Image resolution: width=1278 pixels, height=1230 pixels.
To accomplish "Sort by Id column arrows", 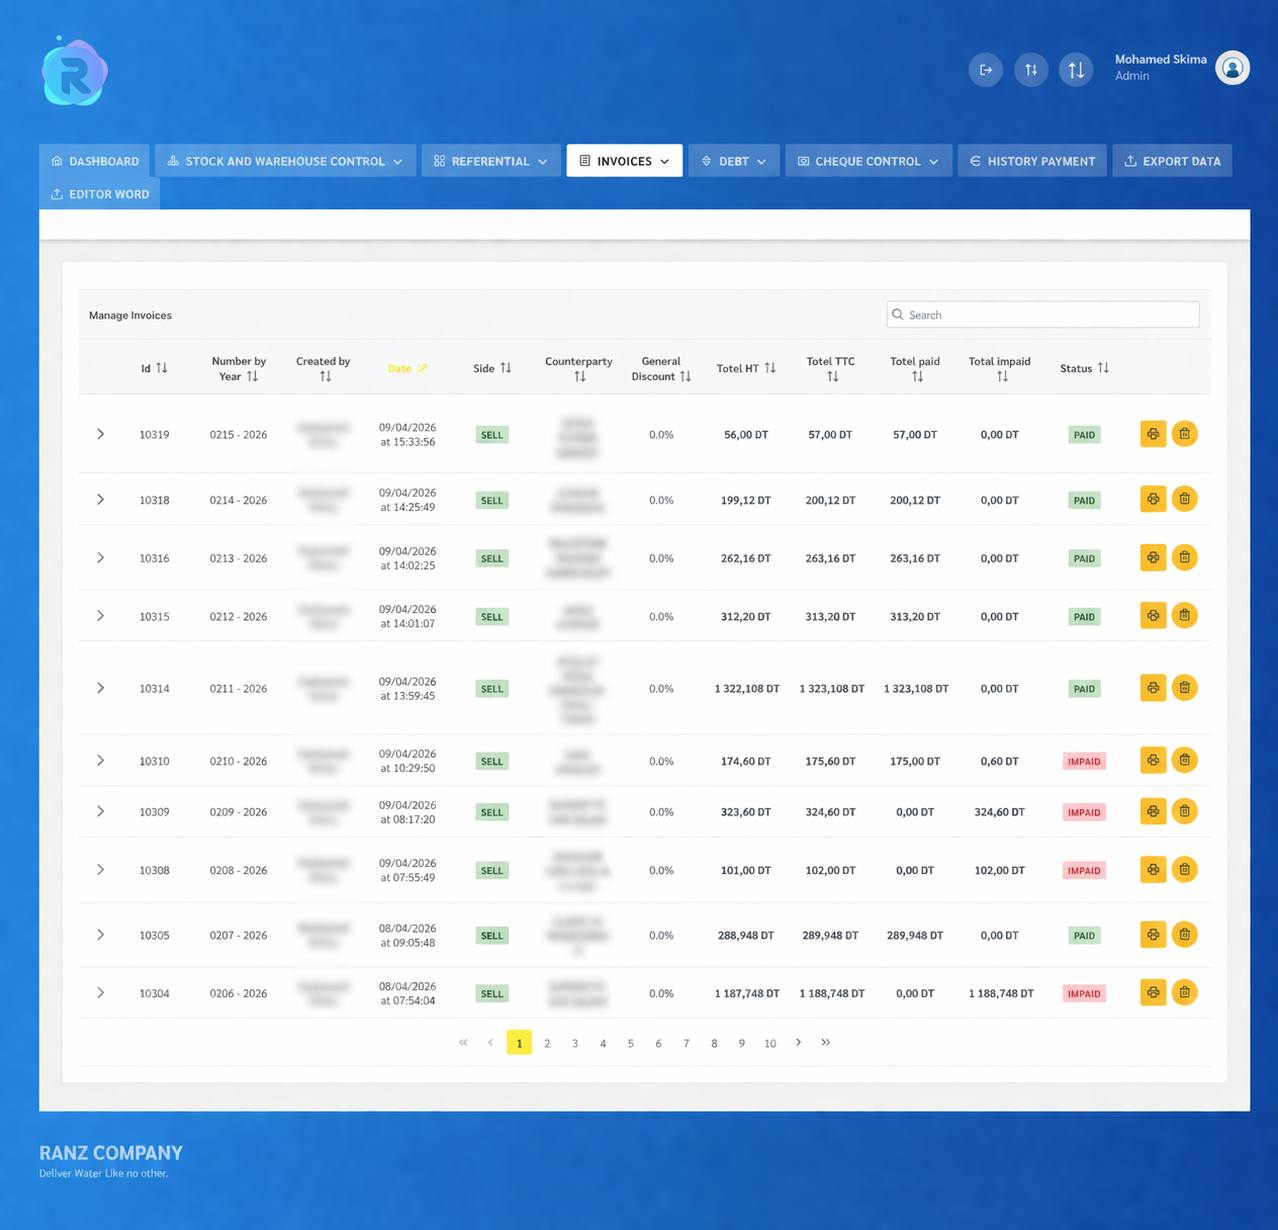I will tap(162, 368).
